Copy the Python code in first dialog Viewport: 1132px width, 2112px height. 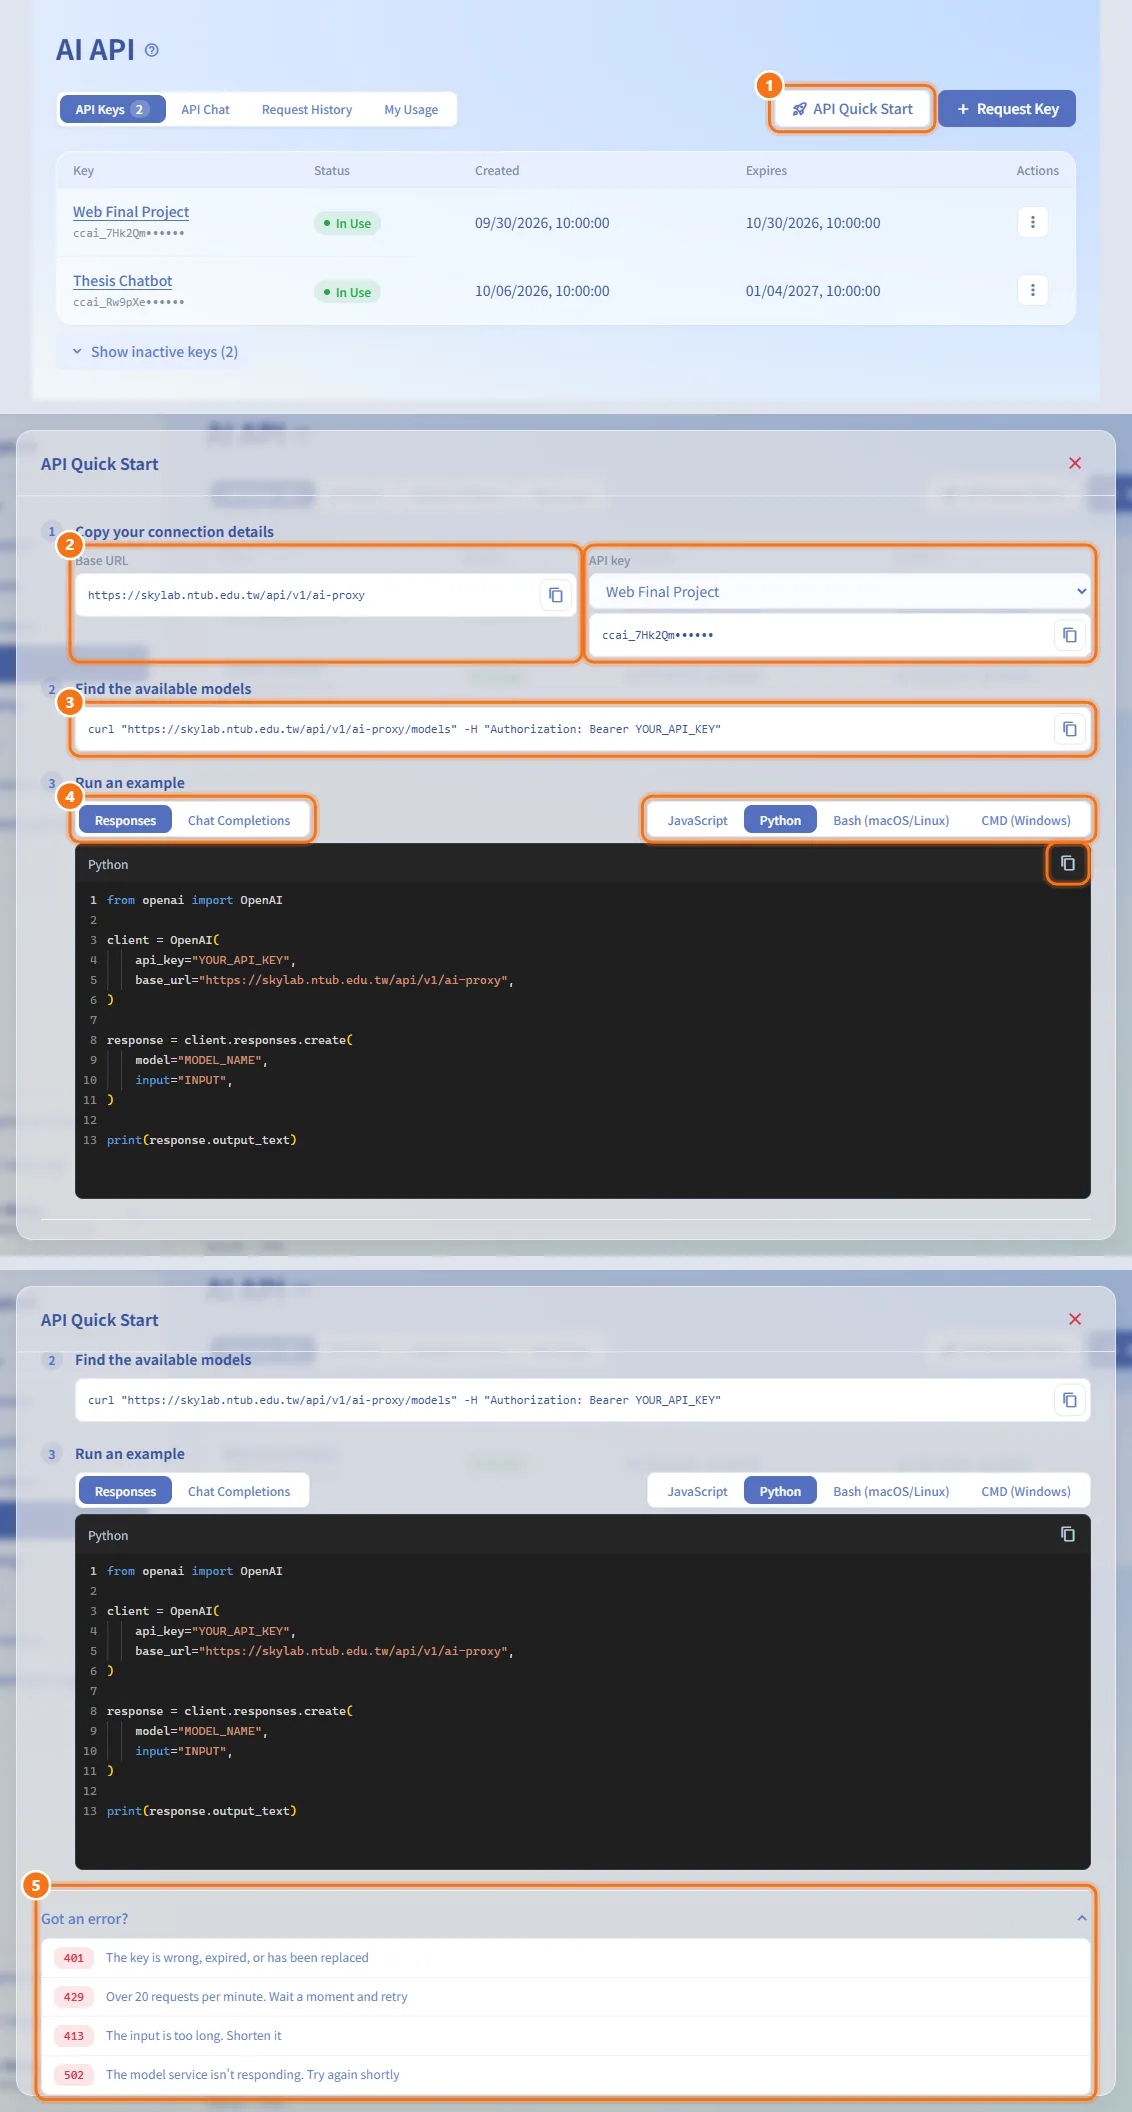pos(1068,863)
